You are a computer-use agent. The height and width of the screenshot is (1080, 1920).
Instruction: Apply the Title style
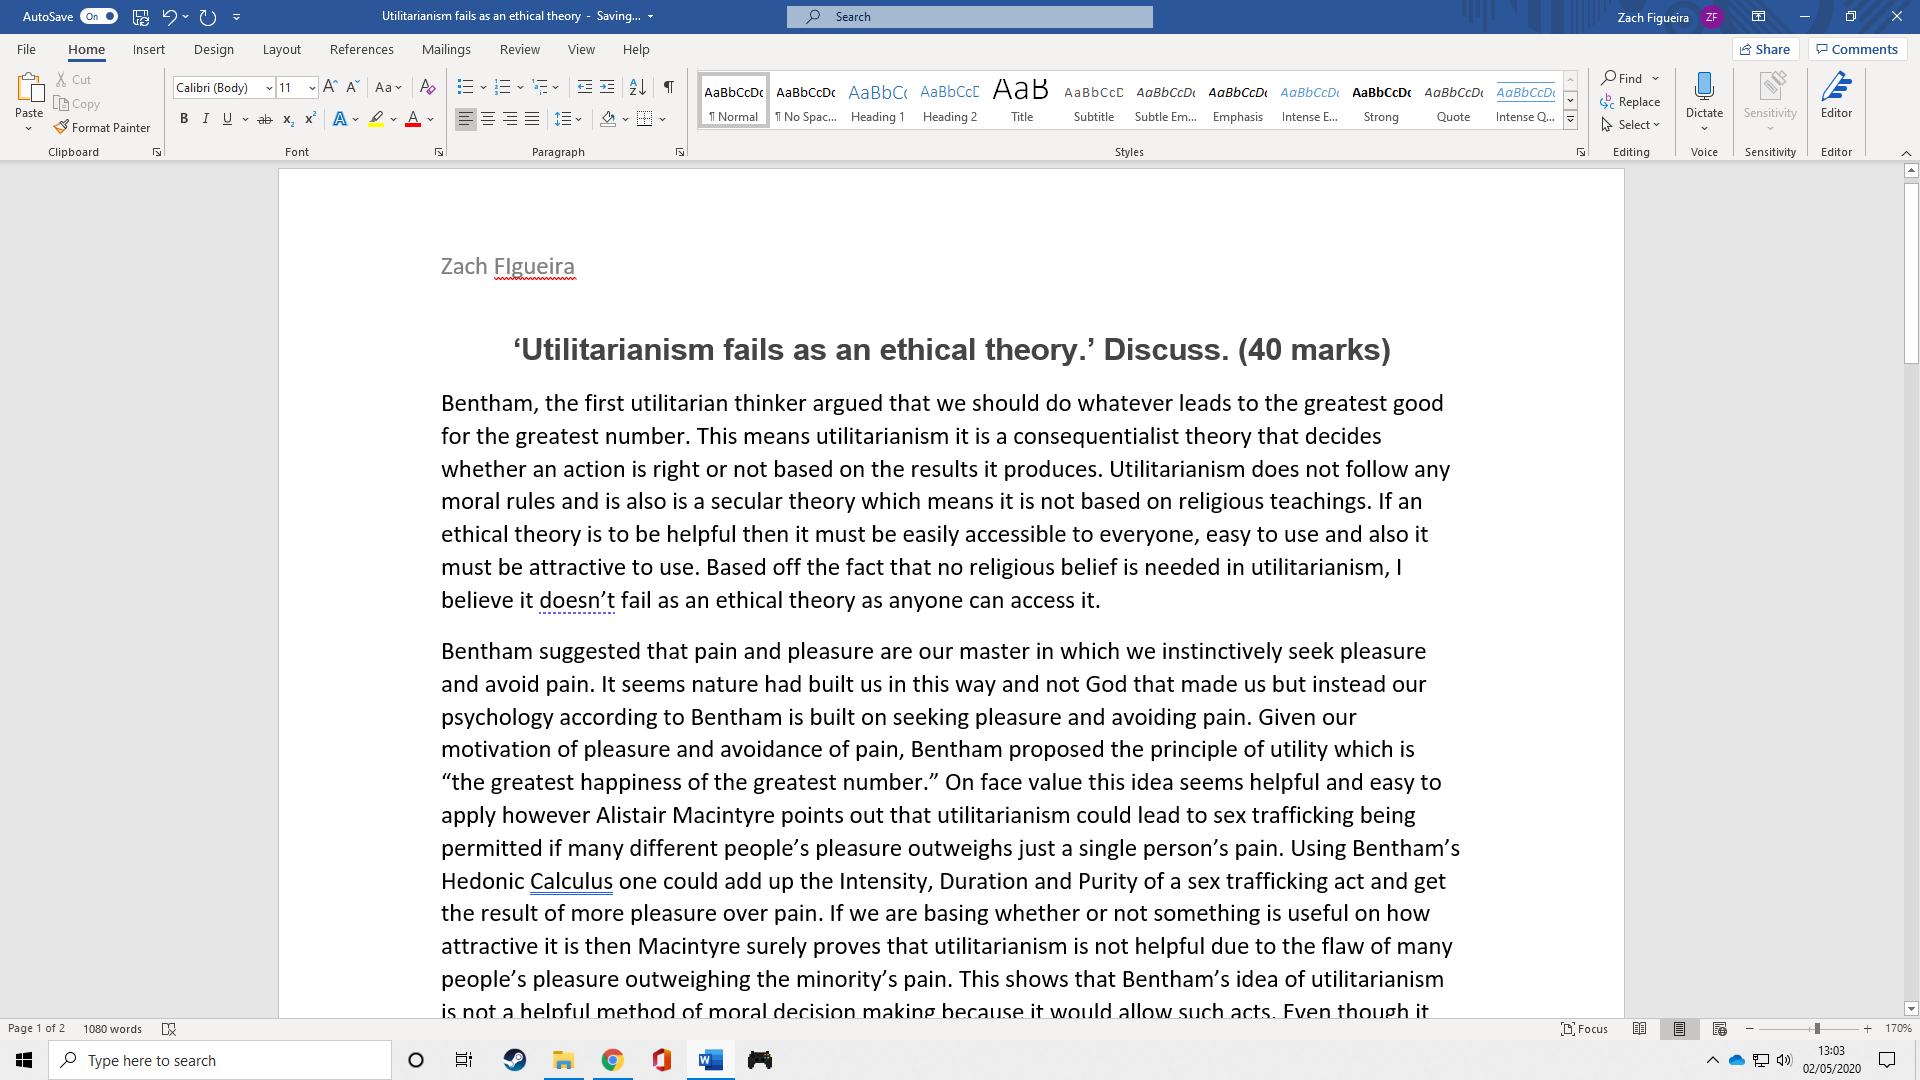point(1022,100)
